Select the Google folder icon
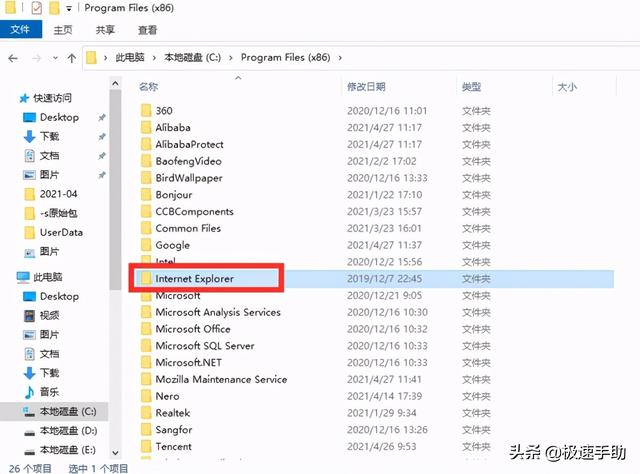Screen dimensions: 640x474 pos(146,245)
